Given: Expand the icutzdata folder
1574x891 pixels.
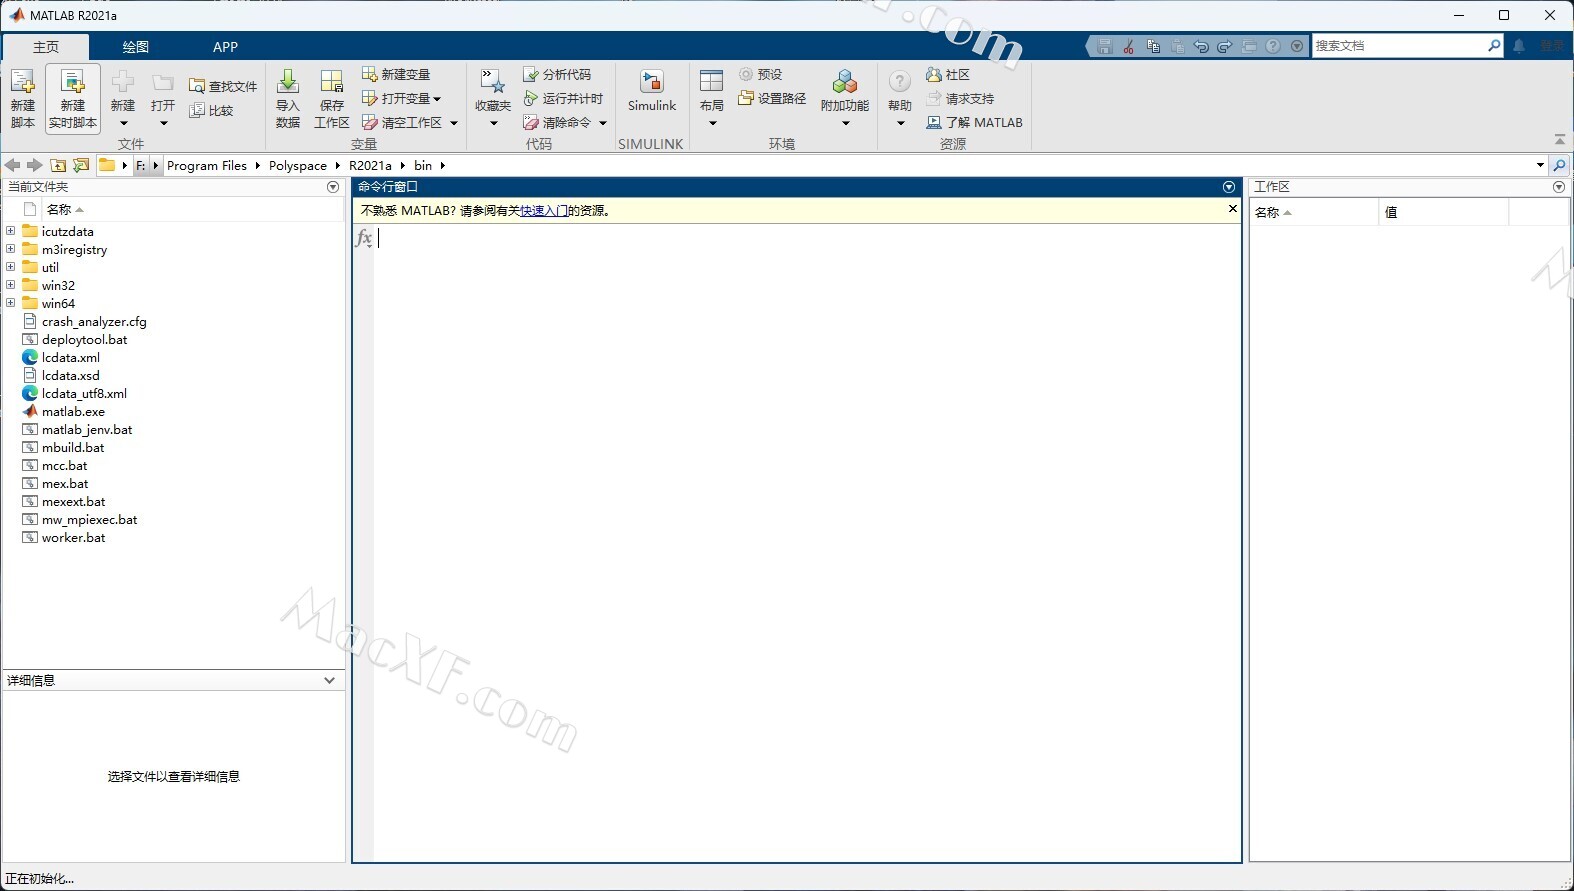Looking at the screenshot, I should pyautogui.click(x=11, y=231).
